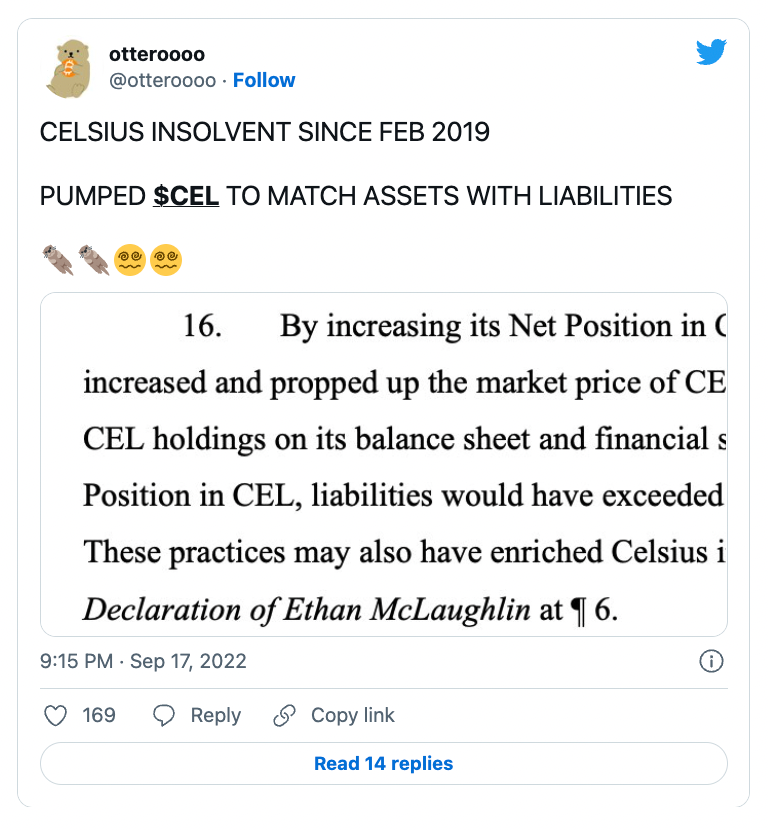Open the 9:15 PM Sep 17, 2022 timestamp
Image resolution: width=768 pixels, height=830 pixels.
(143, 661)
